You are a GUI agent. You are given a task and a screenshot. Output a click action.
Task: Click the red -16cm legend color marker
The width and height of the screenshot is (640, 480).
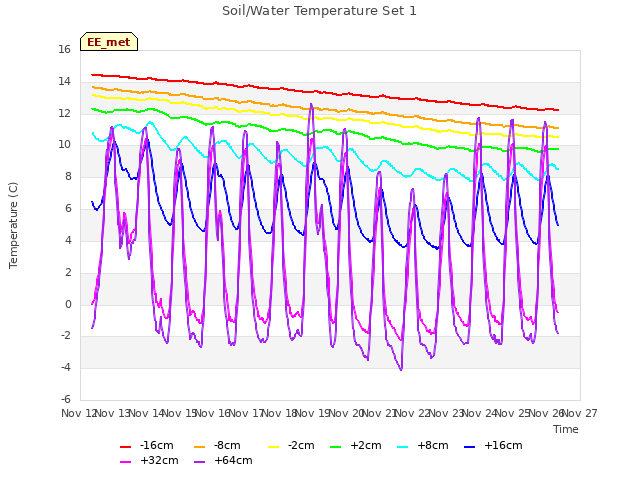pyautogui.click(x=125, y=447)
